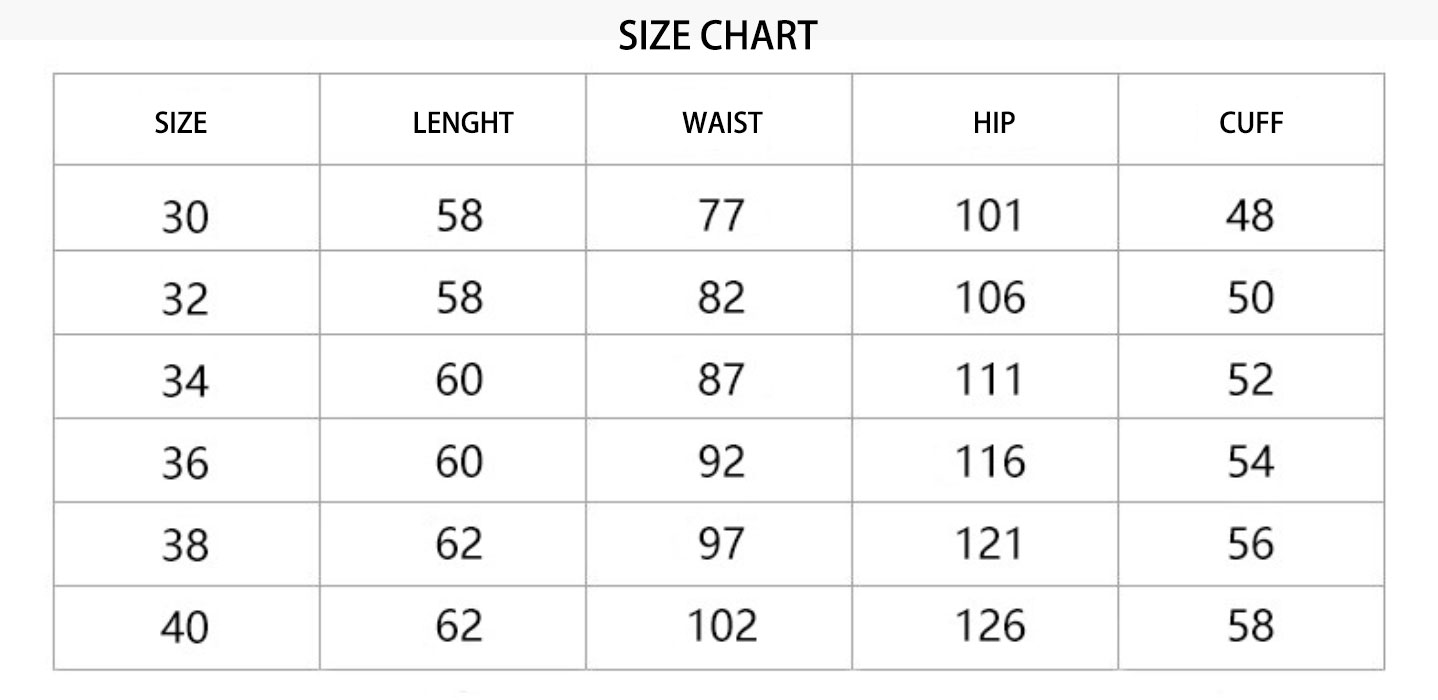Click size 32 in the SIZE column
This screenshot has width=1438, height=700.
pyautogui.click(x=185, y=299)
